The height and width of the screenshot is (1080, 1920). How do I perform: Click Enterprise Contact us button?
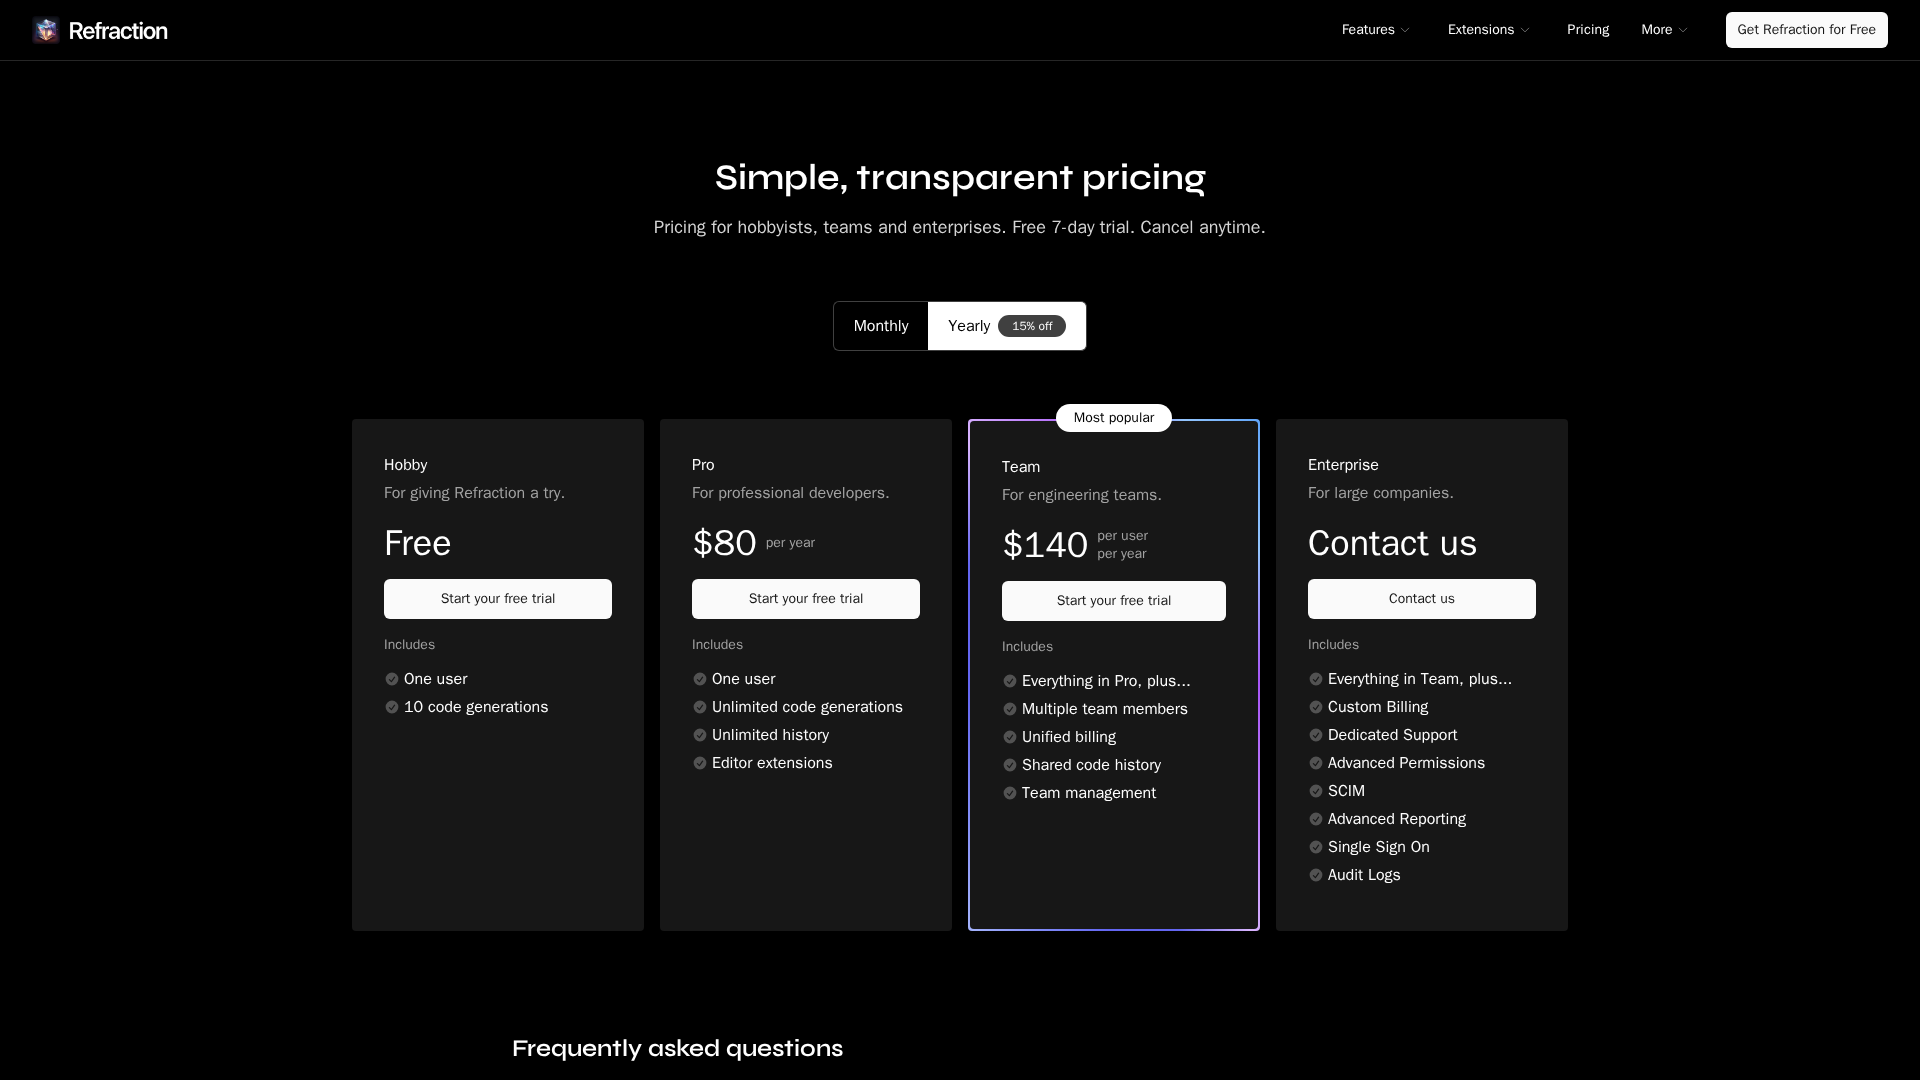(1421, 599)
